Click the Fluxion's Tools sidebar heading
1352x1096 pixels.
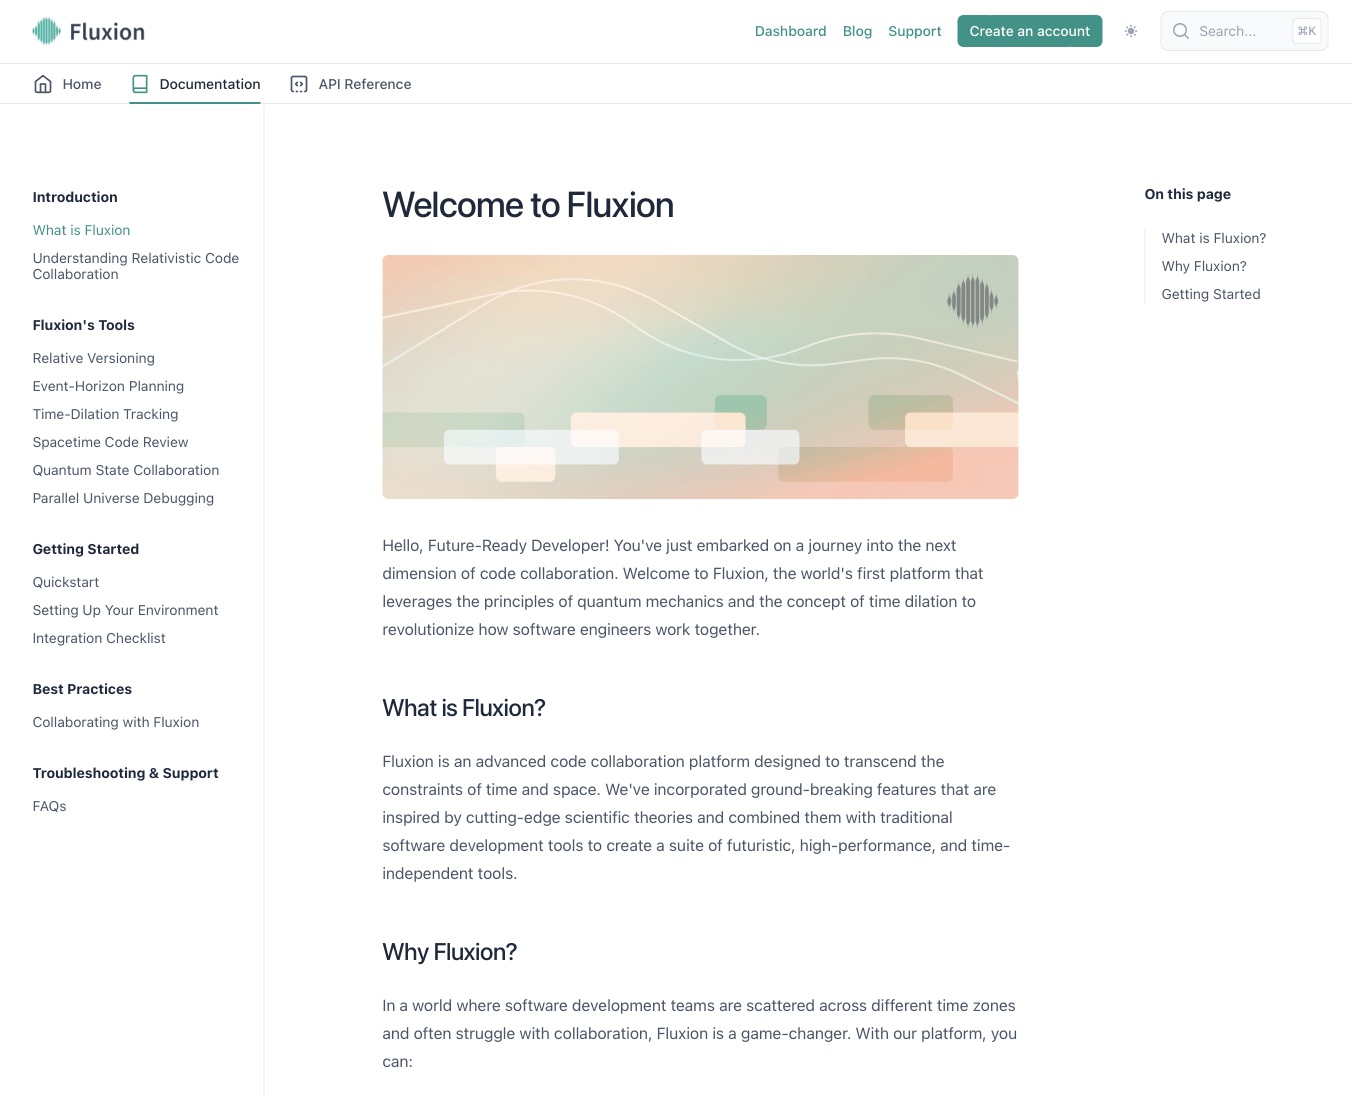click(84, 325)
